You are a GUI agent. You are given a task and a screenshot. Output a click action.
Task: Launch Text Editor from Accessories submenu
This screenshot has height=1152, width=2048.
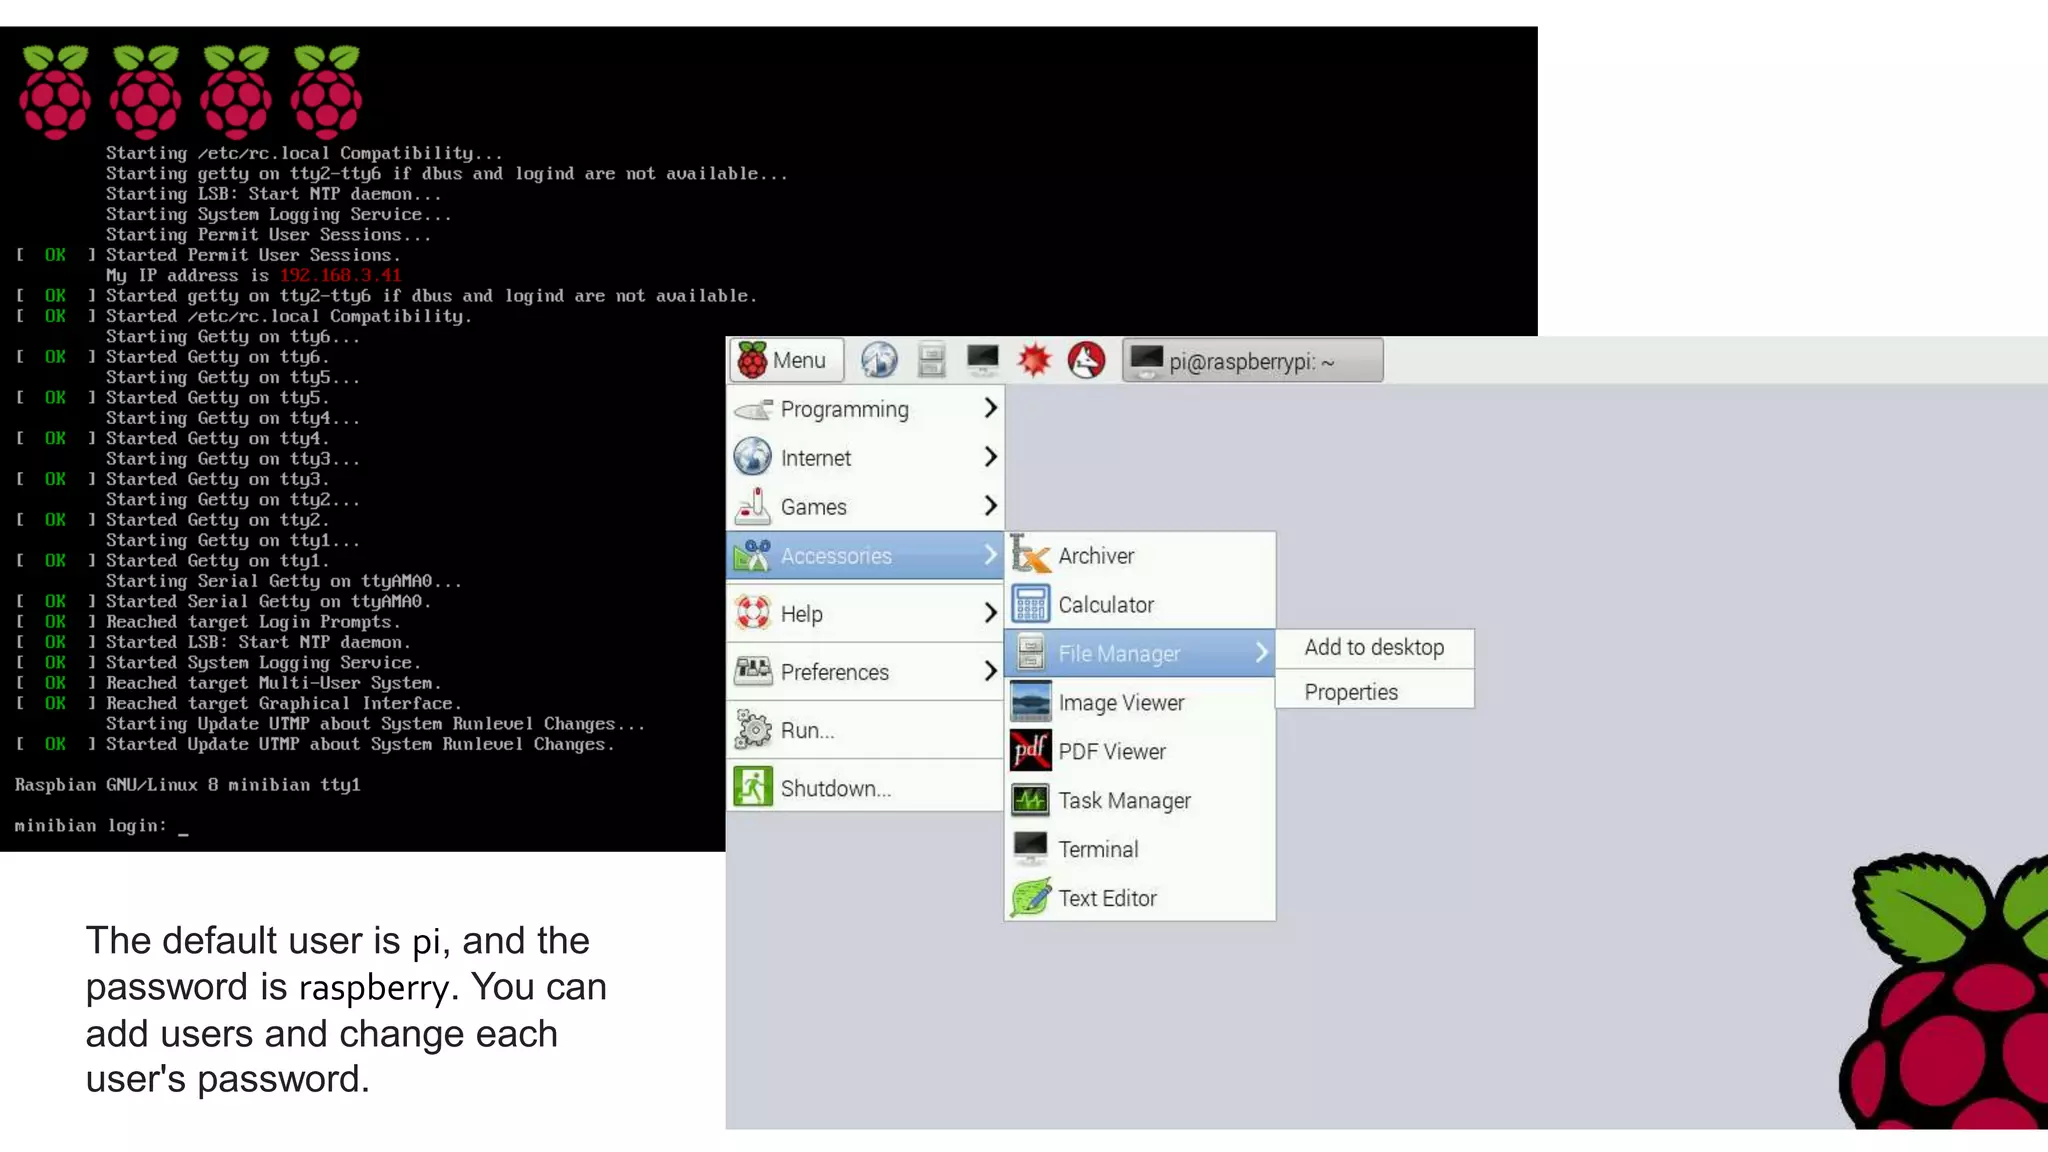point(1140,898)
